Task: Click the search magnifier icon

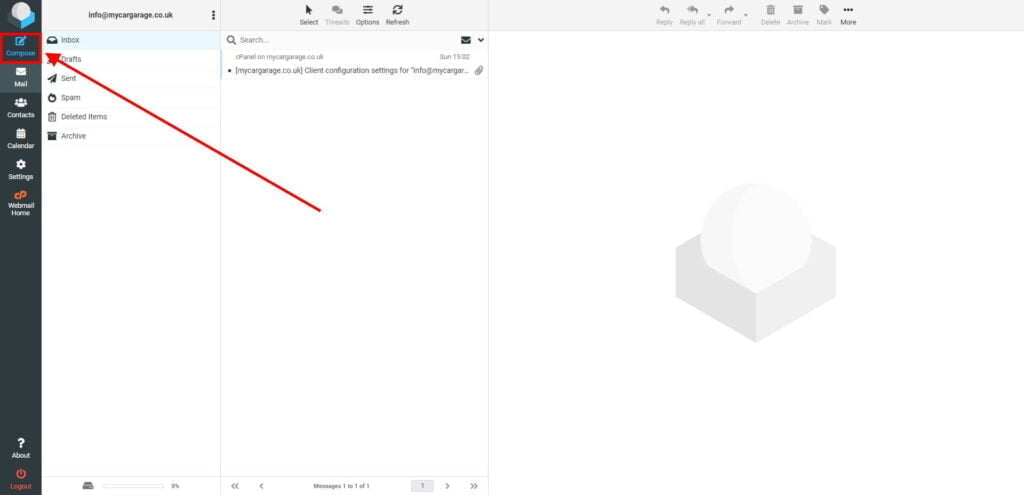Action: tap(231, 40)
